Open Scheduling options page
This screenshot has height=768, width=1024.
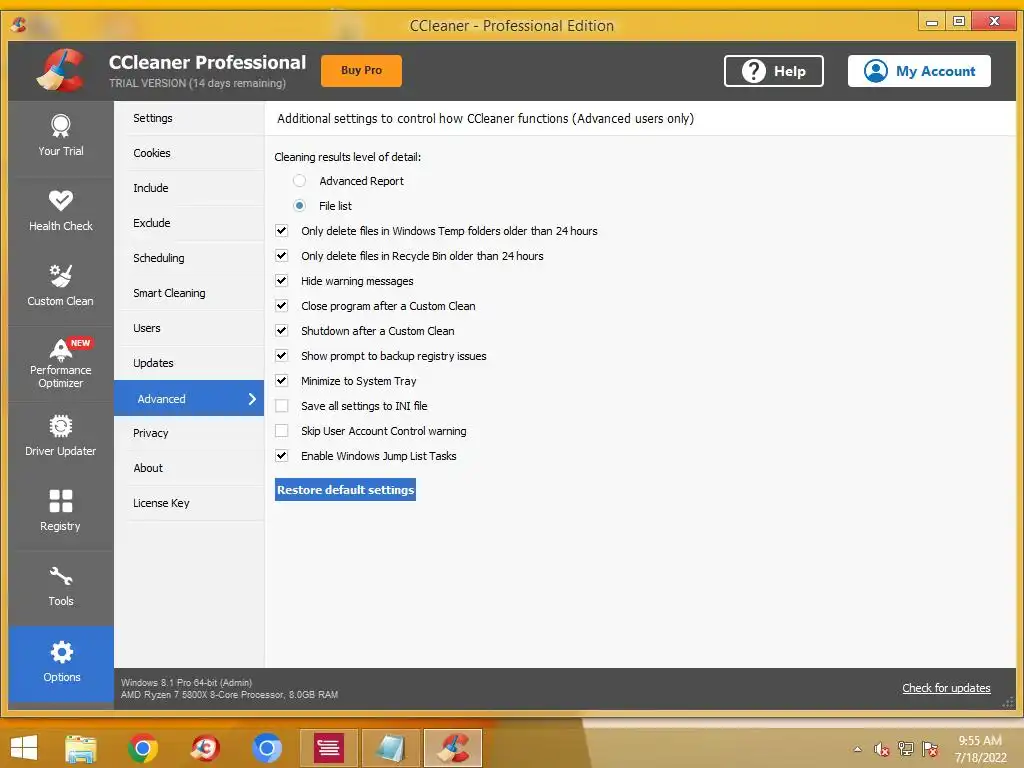tap(189, 258)
